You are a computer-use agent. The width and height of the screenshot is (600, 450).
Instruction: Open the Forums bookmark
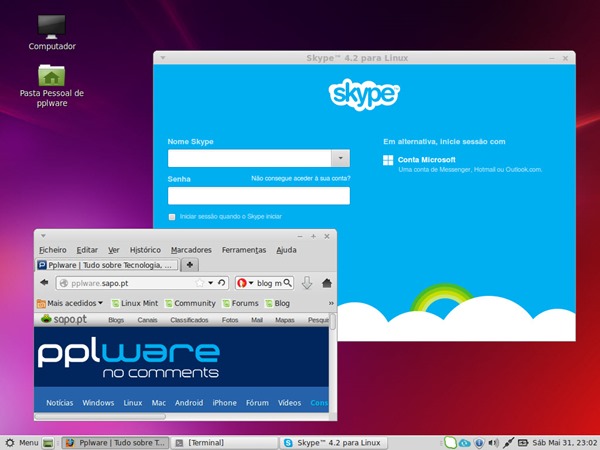(241, 303)
